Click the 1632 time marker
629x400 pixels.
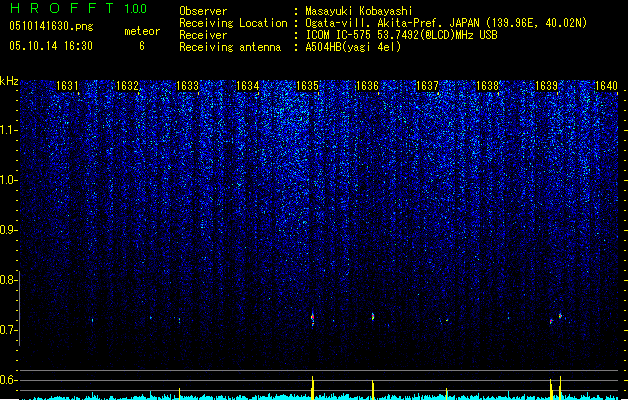click(x=127, y=86)
